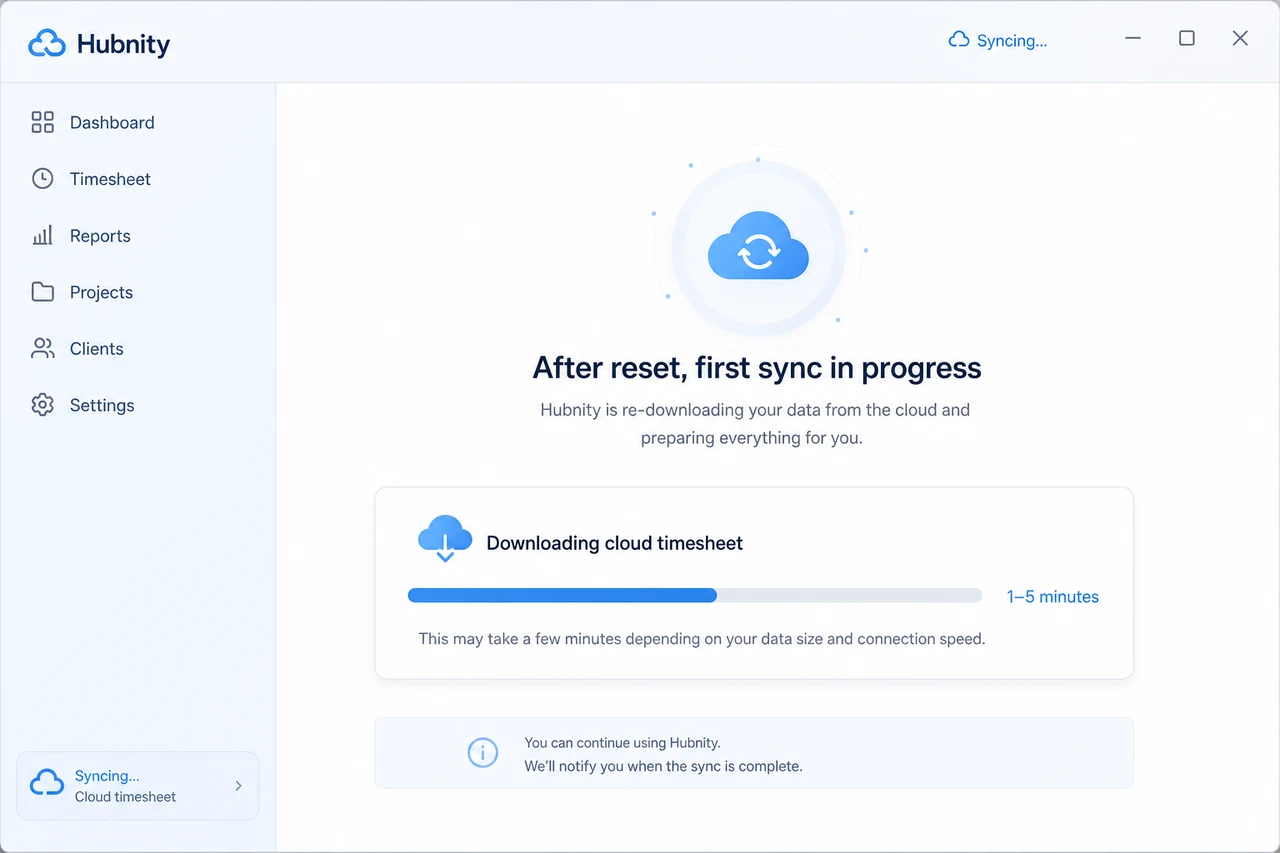Click the "After reset, first sync in progress" heading

[x=757, y=368]
